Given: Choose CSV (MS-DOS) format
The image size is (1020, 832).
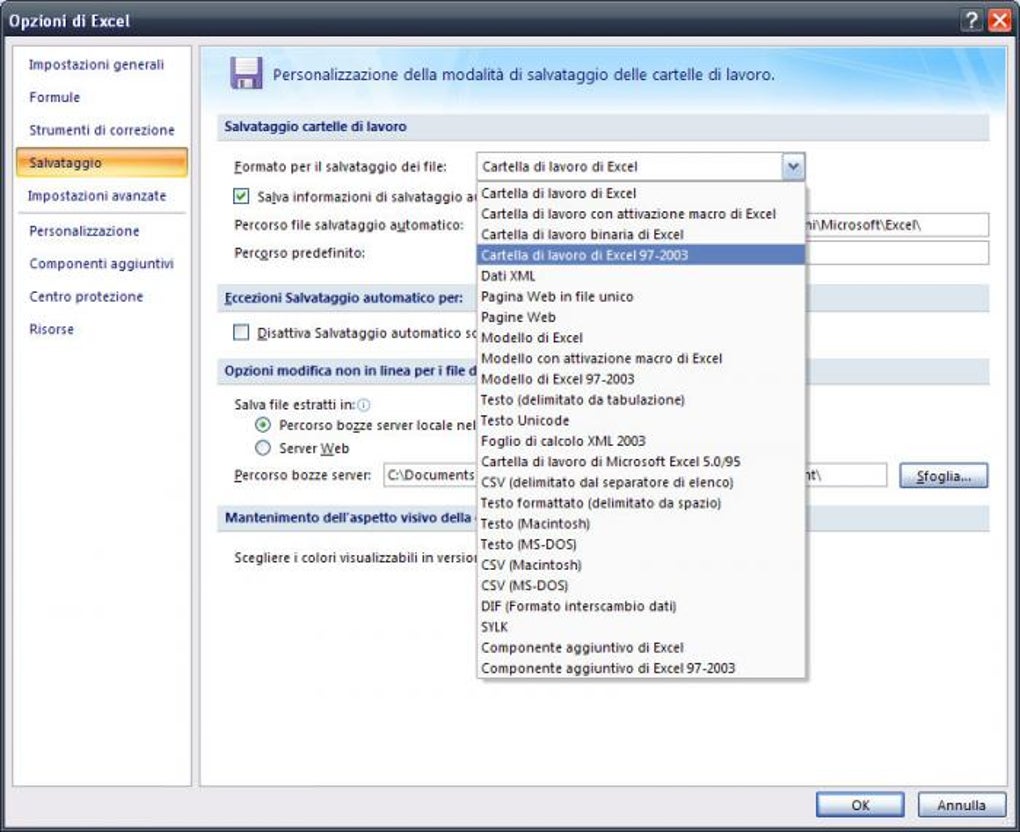Looking at the screenshot, I should click(x=641, y=585).
